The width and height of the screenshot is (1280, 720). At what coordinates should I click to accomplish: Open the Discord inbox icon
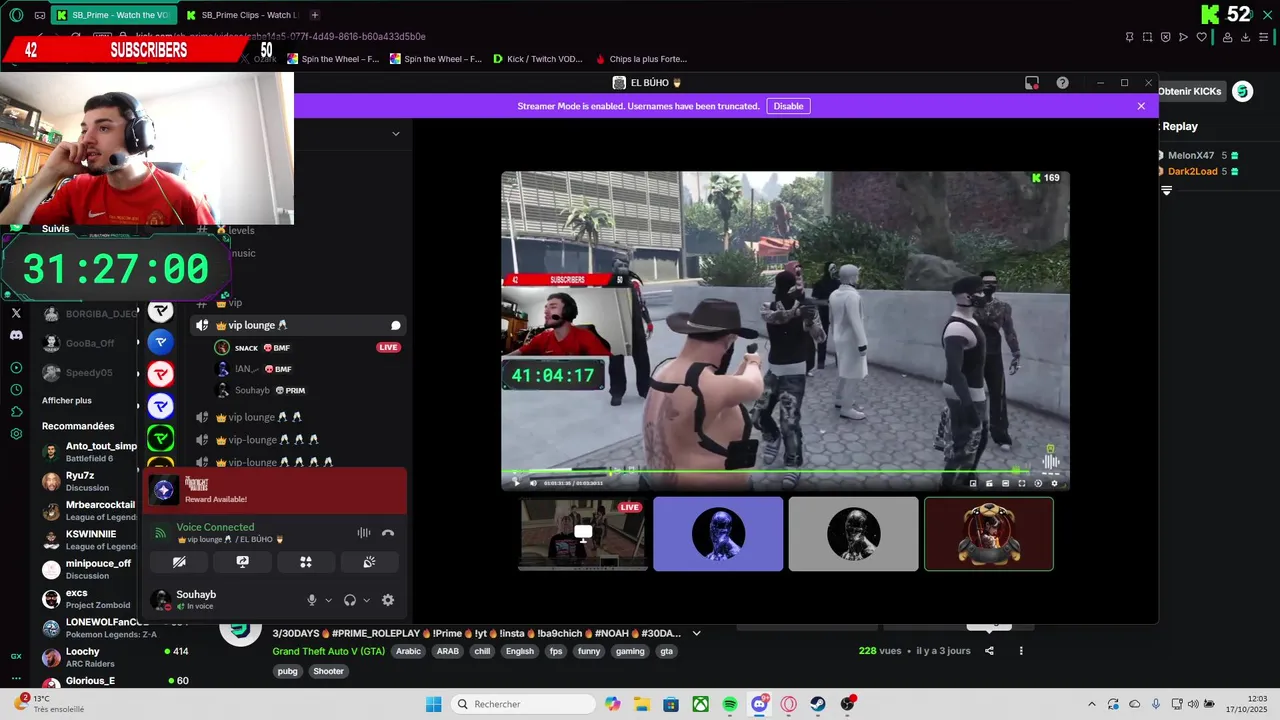(1032, 83)
